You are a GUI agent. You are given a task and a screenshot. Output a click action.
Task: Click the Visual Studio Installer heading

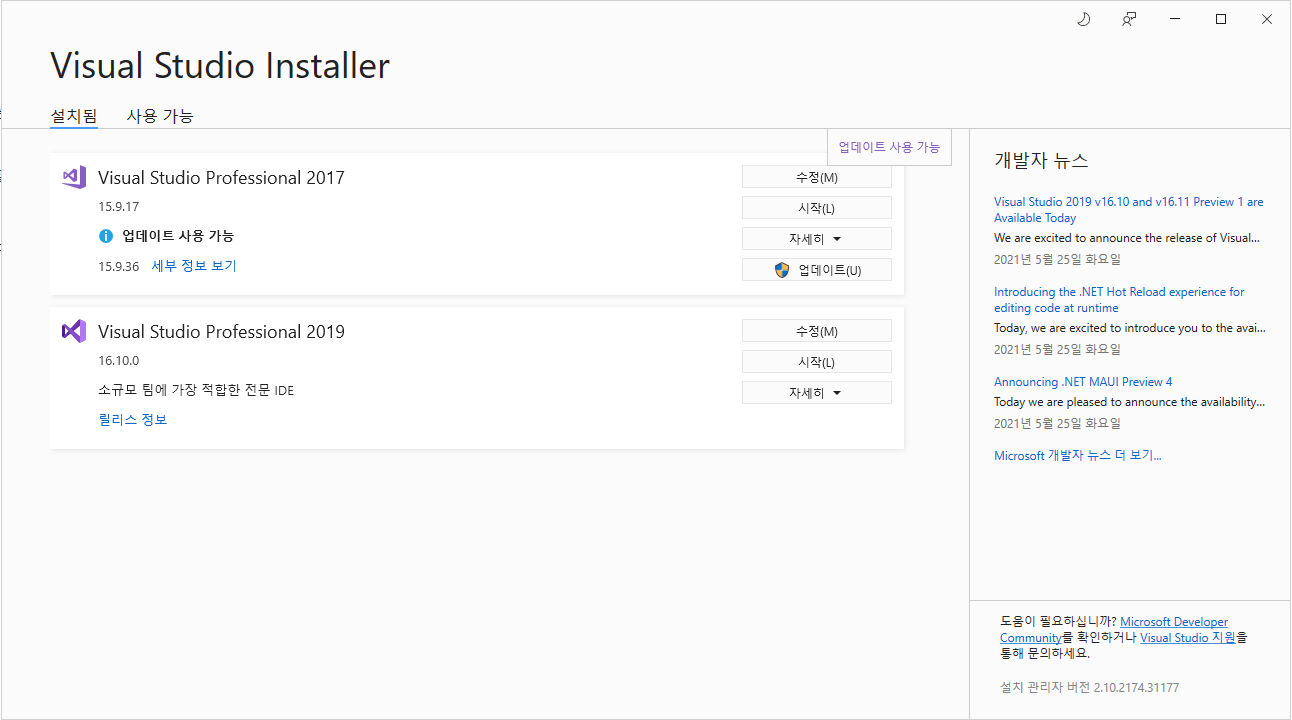220,66
